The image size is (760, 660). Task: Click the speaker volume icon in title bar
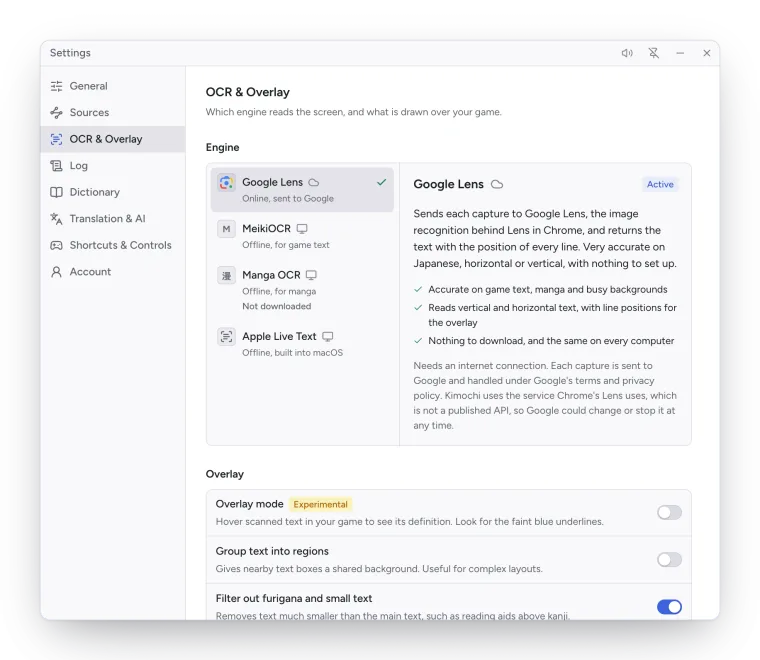pos(627,53)
